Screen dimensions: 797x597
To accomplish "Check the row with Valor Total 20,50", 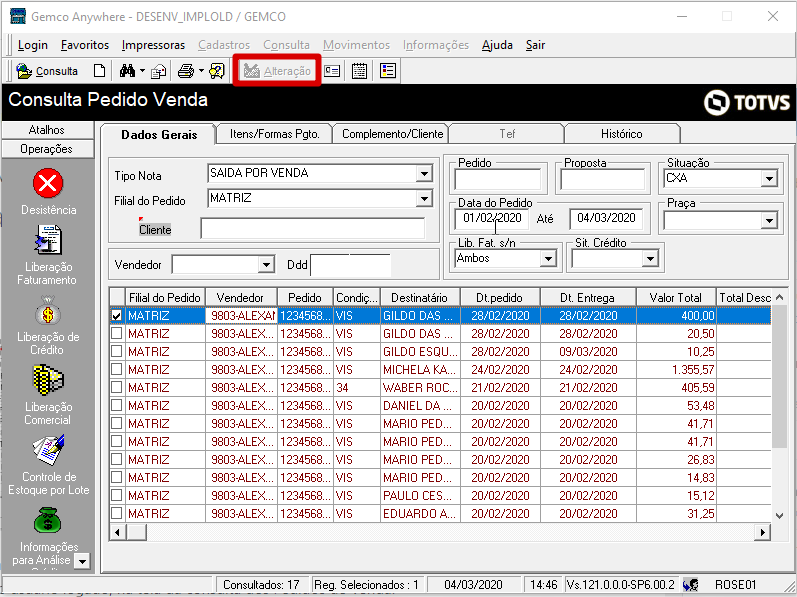I will pyautogui.click(x=117, y=334).
